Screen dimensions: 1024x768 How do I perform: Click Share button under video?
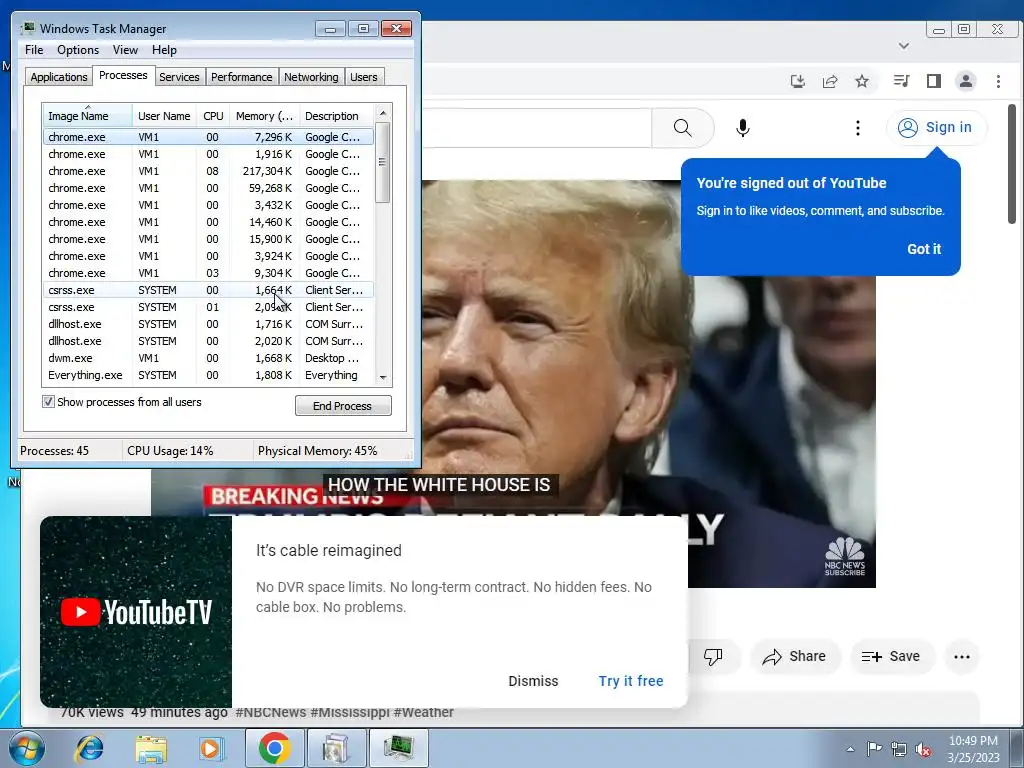(794, 656)
